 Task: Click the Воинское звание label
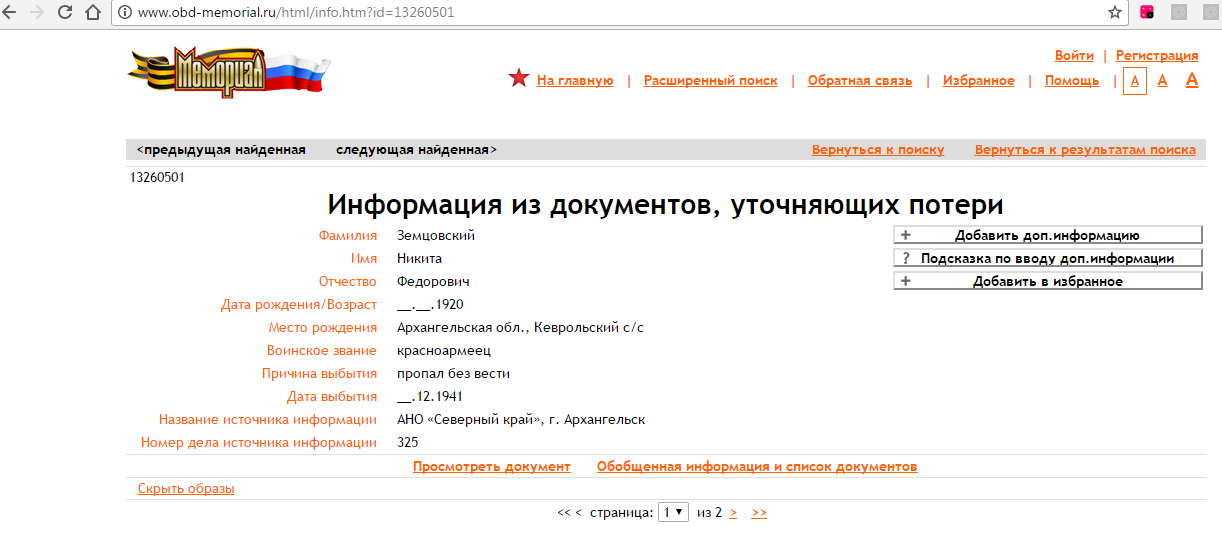pyautogui.click(x=322, y=351)
